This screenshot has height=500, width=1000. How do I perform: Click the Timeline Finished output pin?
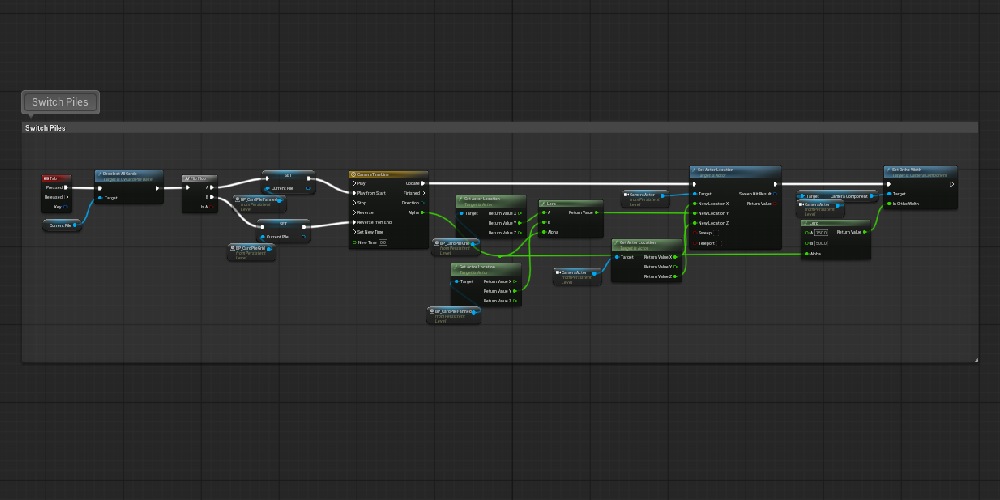tap(424, 193)
